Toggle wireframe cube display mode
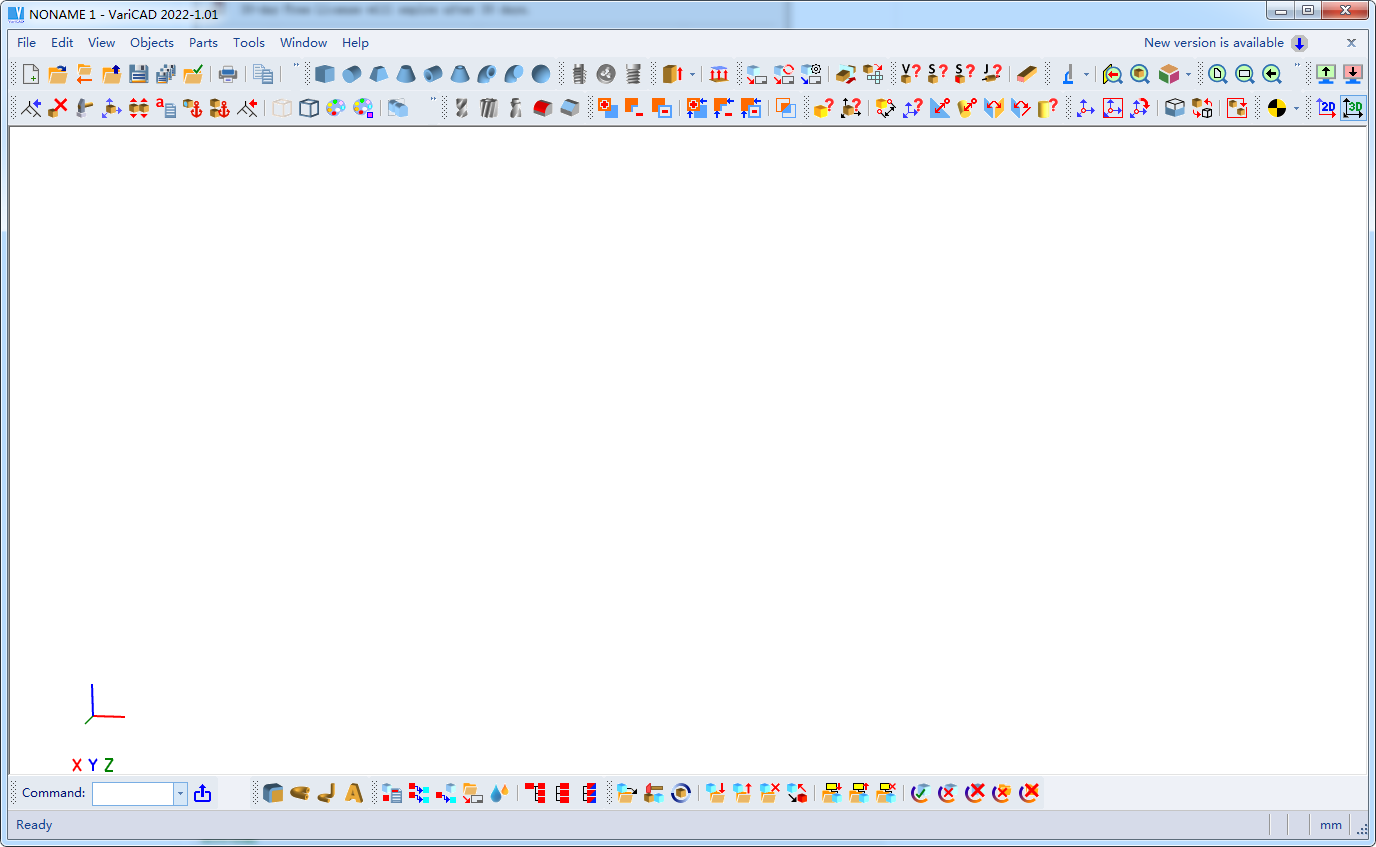Image resolution: width=1376 pixels, height=847 pixels. [309, 107]
